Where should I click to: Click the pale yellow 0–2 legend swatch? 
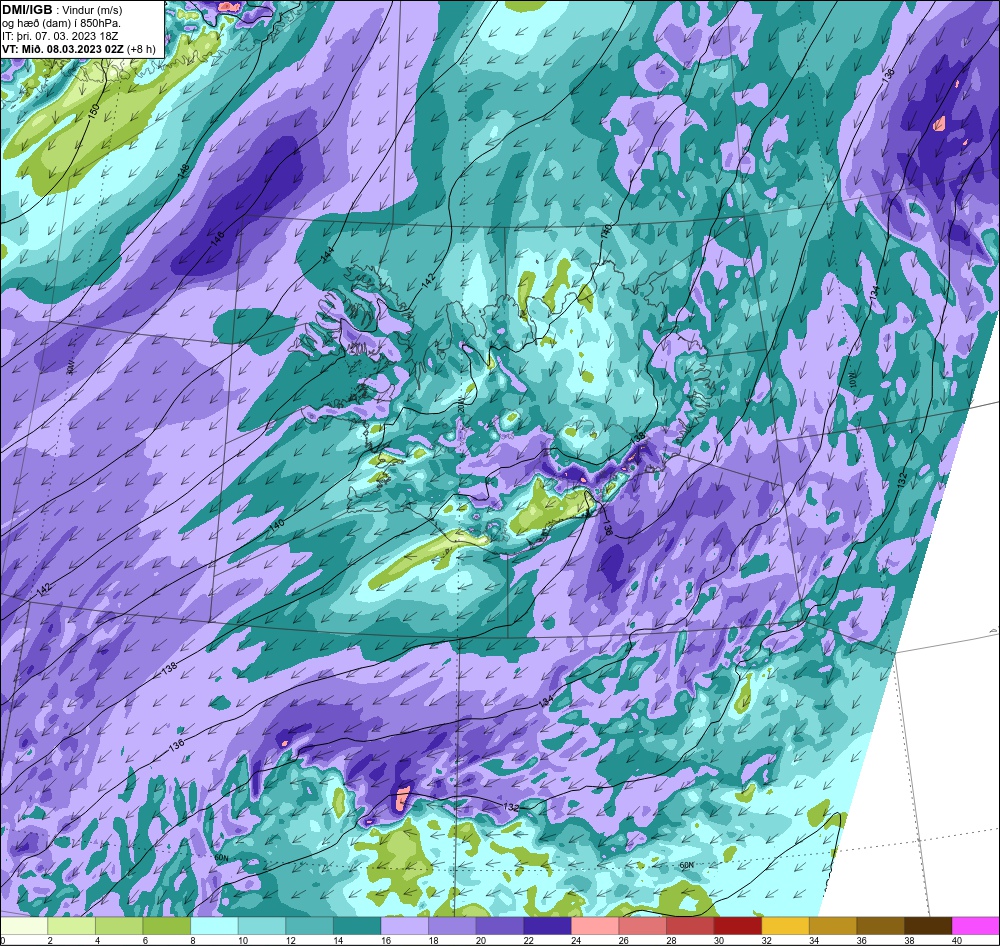click(x=24, y=925)
